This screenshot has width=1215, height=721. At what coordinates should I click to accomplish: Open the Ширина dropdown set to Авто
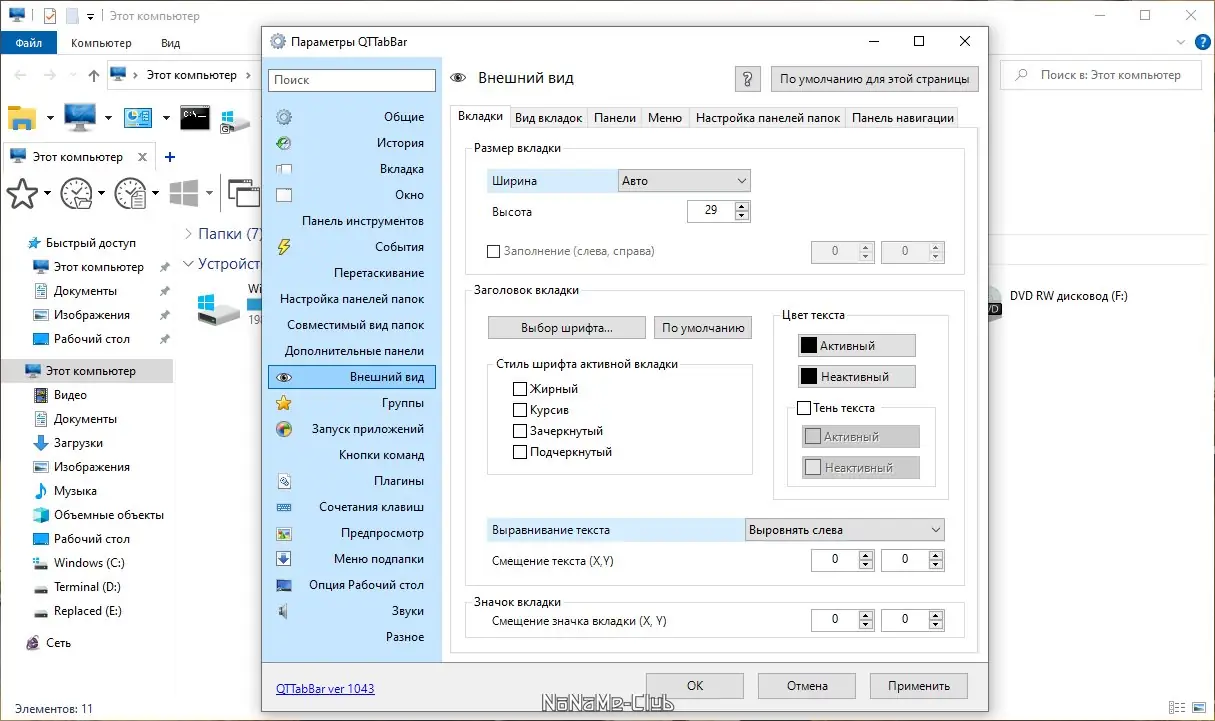(685, 181)
